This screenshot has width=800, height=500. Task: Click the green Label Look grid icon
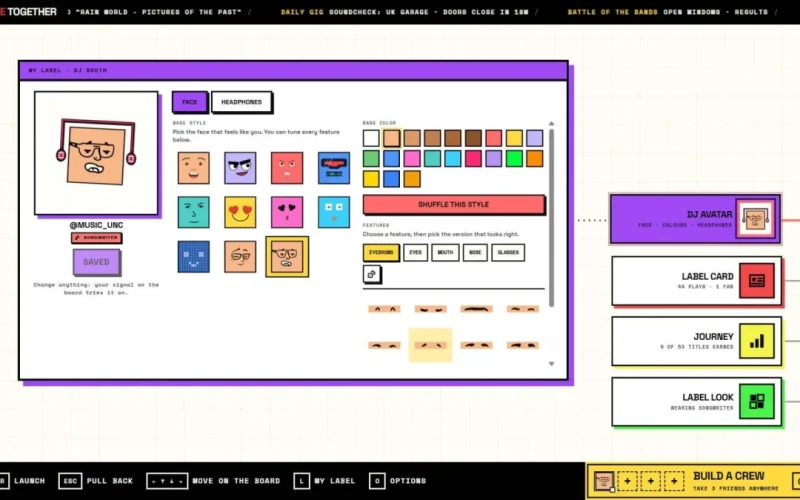(757, 402)
